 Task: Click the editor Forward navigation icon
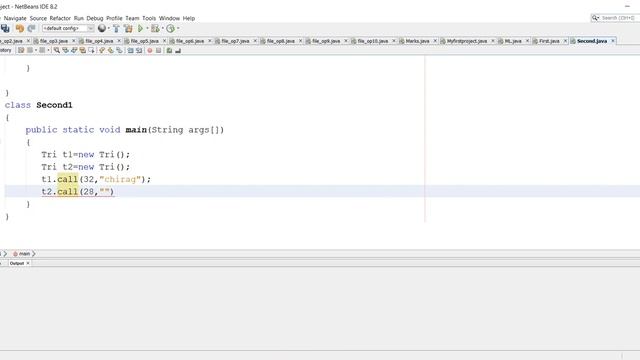(42, 50)
